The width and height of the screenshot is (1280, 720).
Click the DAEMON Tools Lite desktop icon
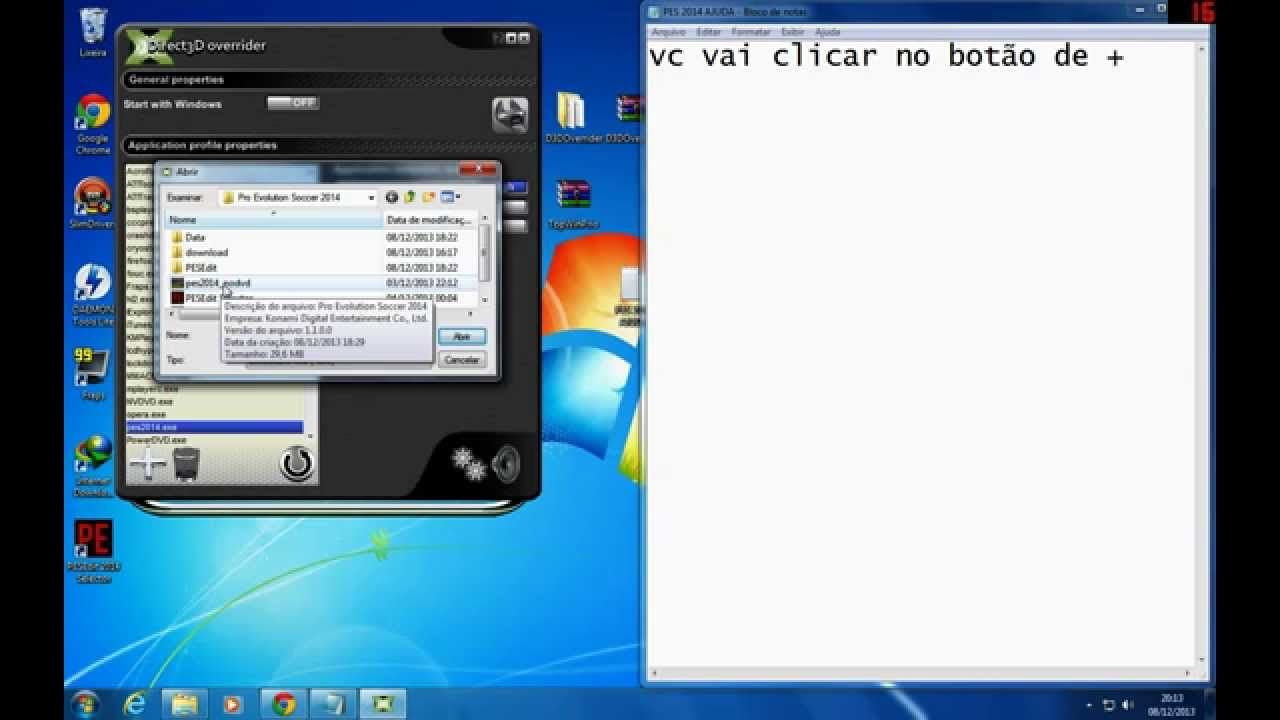click(93, 295)
